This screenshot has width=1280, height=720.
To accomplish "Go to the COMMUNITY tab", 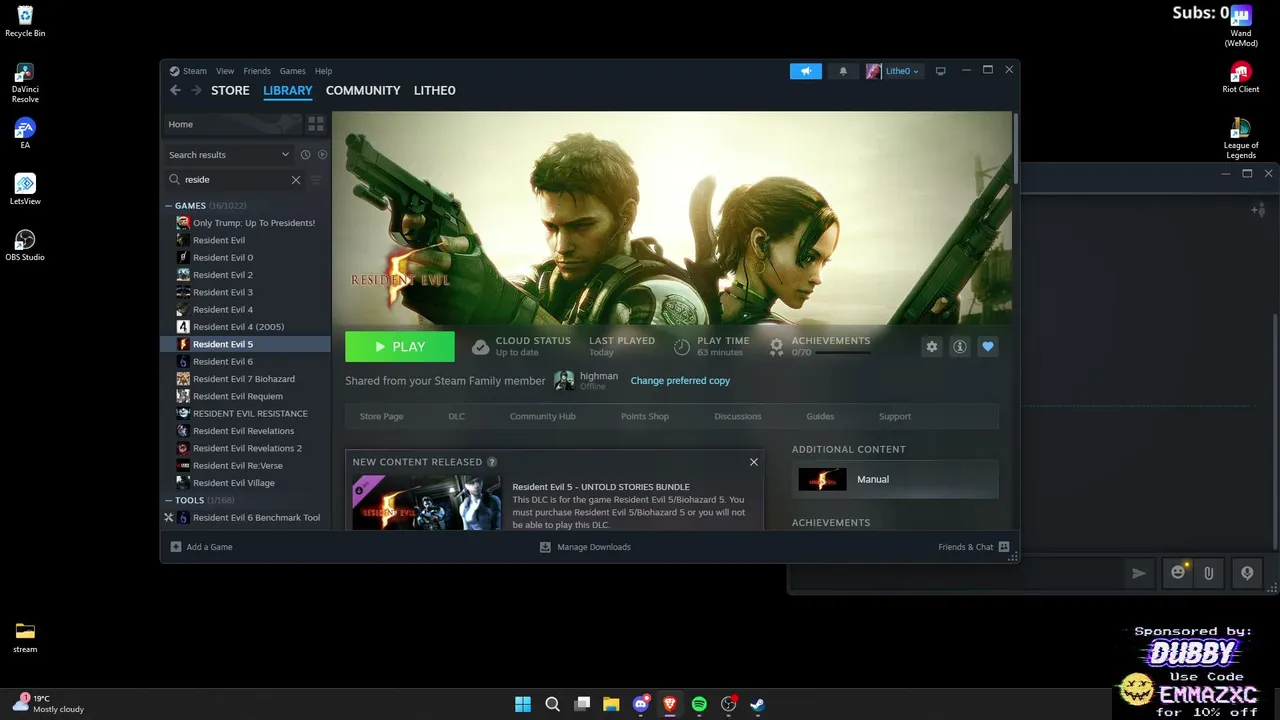I will pyautogui.click(x=363, y=90).
